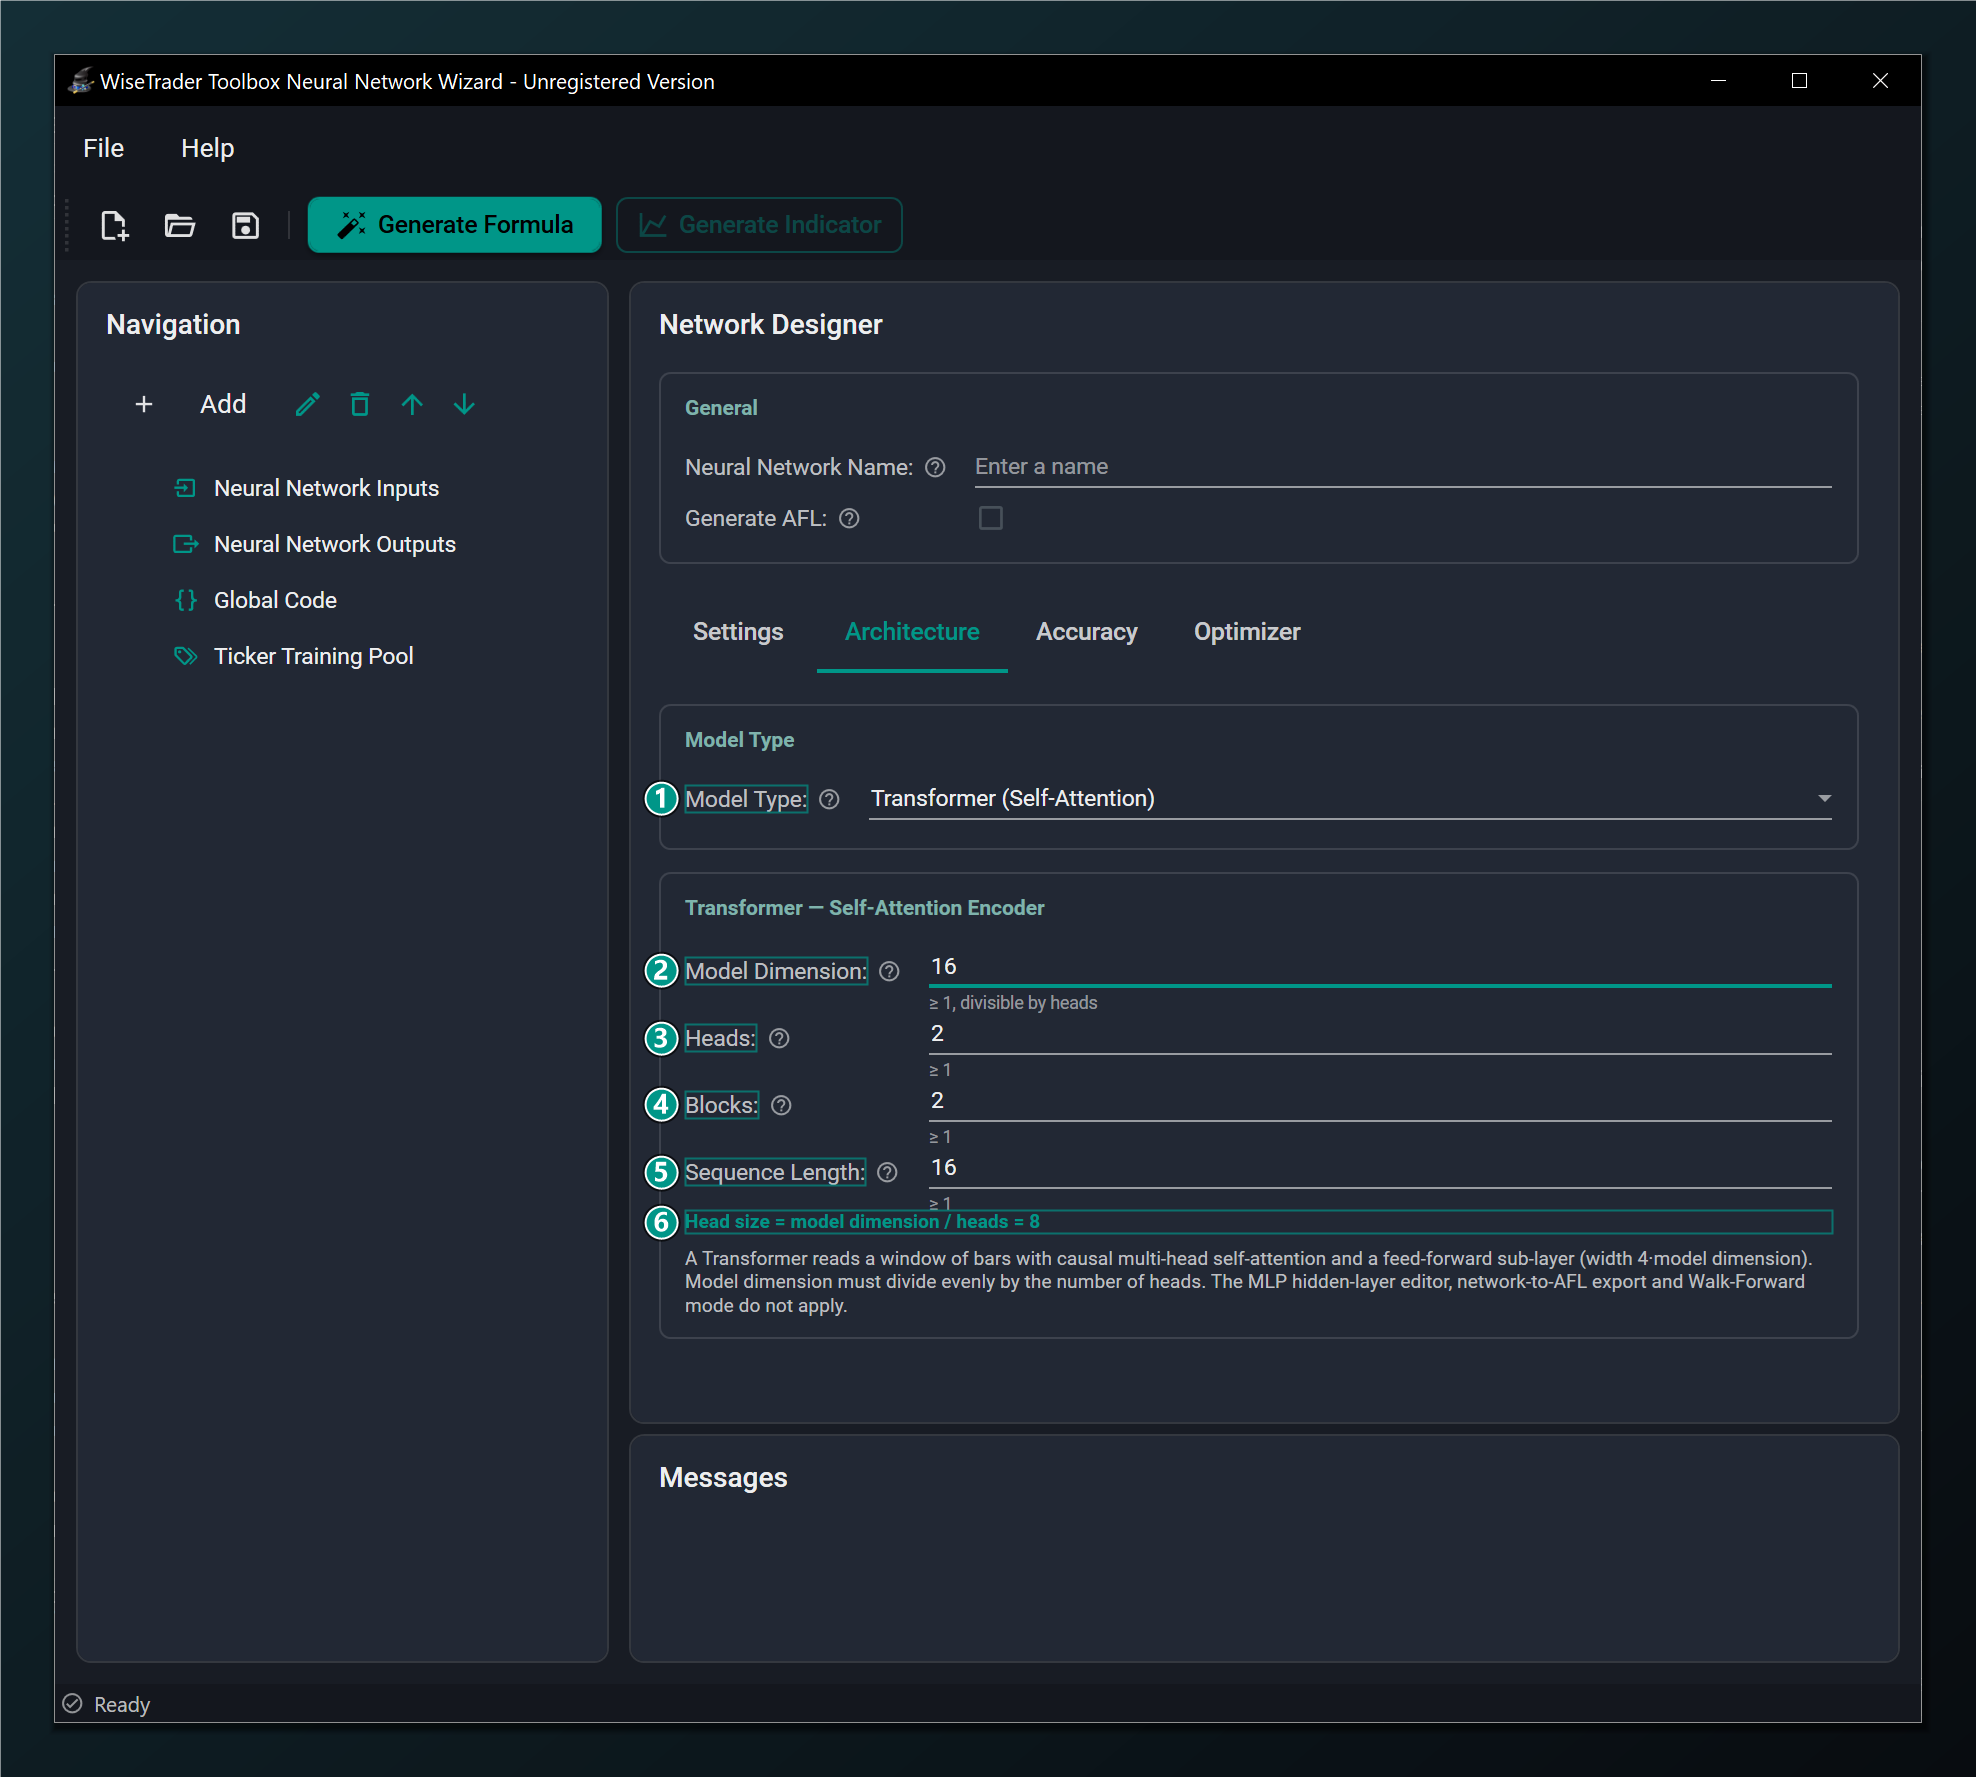Click the Model Dimension value field

[1380, 967]
